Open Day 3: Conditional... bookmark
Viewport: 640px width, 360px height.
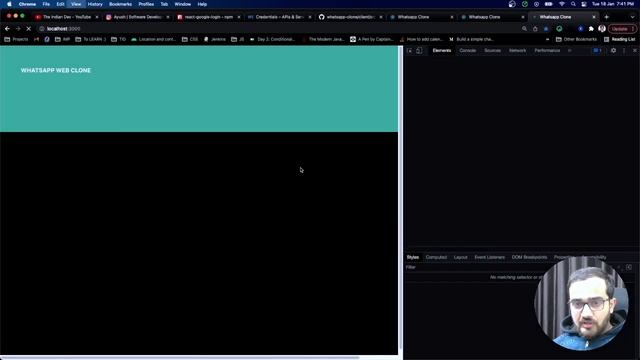click(x=272, y=39)
